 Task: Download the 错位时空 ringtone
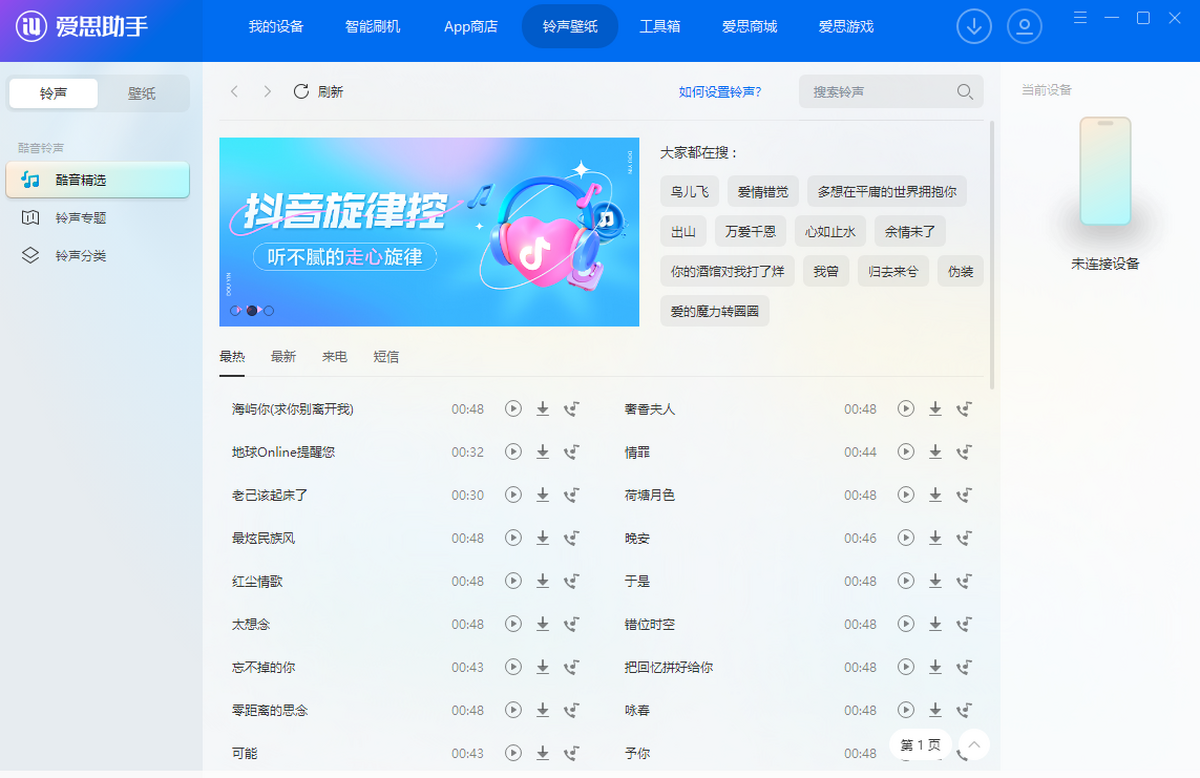[x=936, y=624]
